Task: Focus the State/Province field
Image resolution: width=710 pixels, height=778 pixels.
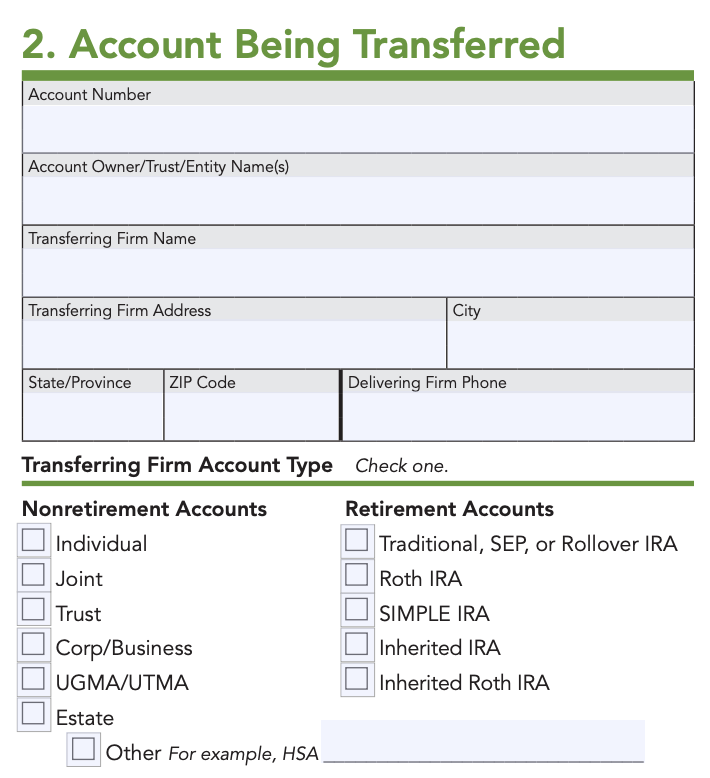Action: [93, 417]
